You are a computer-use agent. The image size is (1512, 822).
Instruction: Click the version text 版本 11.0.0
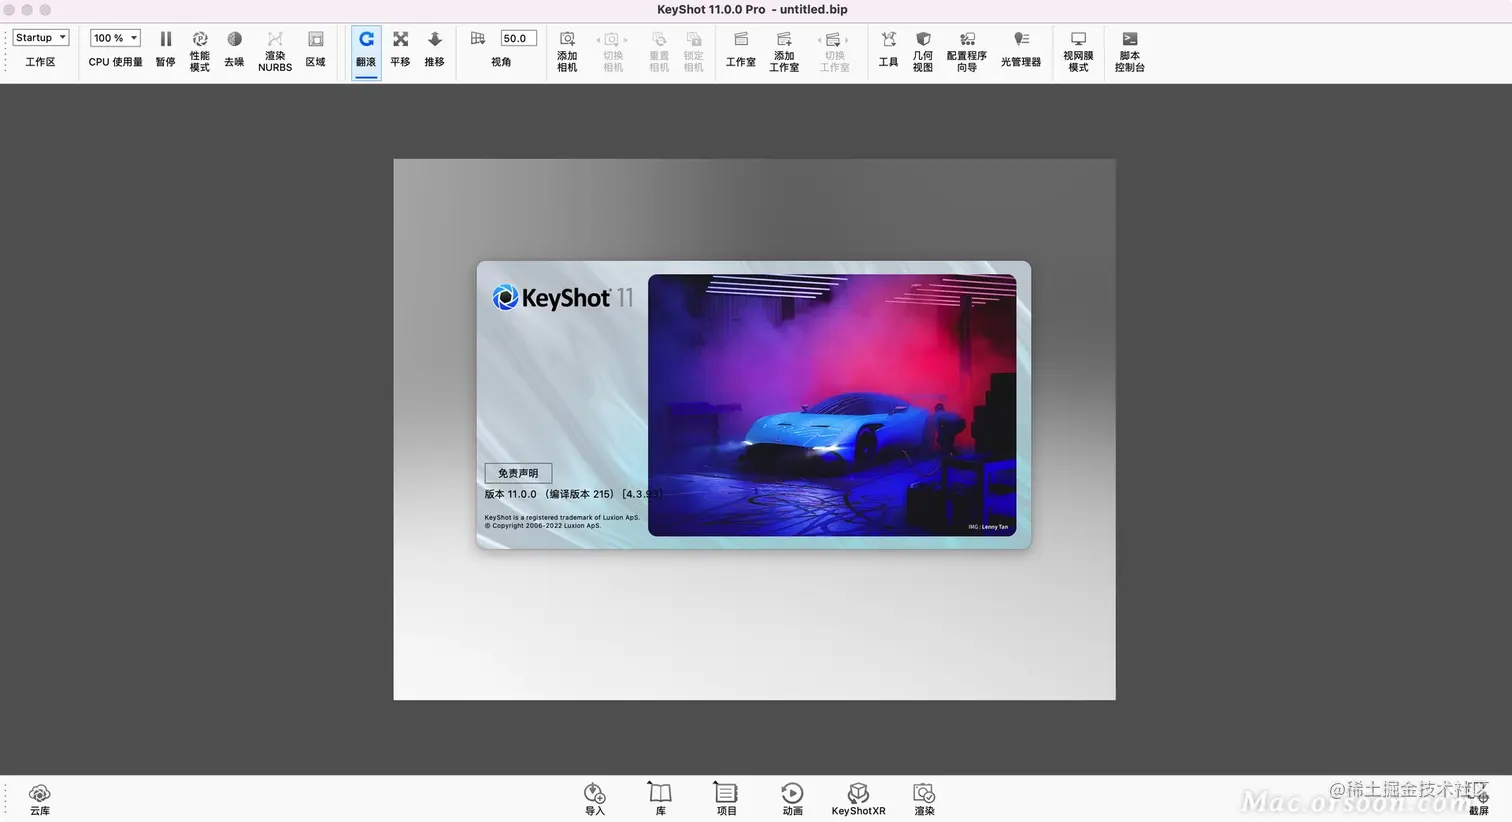[511, 494]
